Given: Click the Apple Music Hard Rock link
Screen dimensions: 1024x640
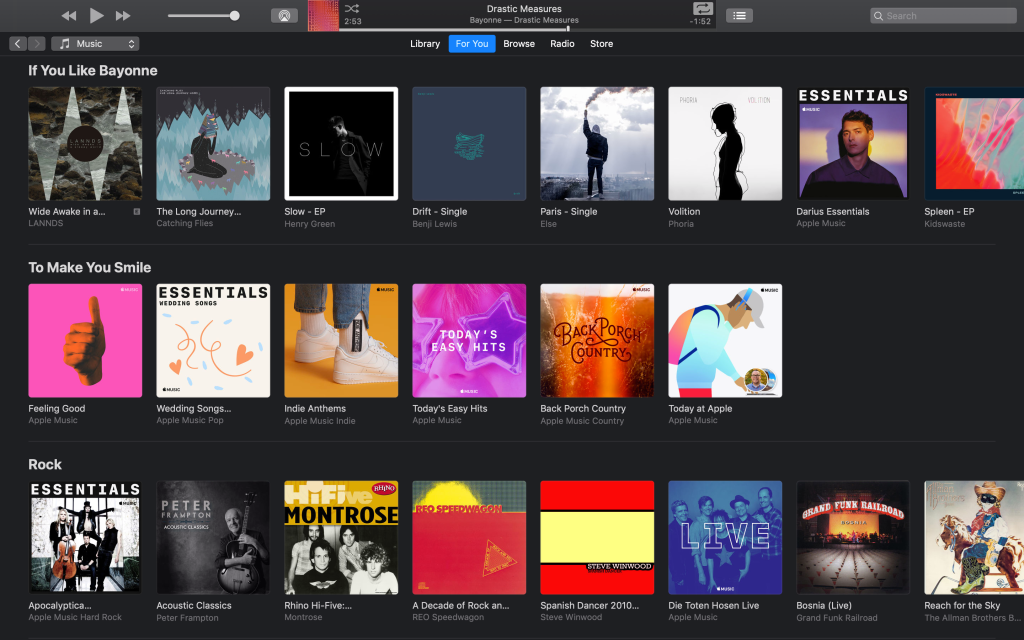Looking at the screenshot, I should coord(75,617).
